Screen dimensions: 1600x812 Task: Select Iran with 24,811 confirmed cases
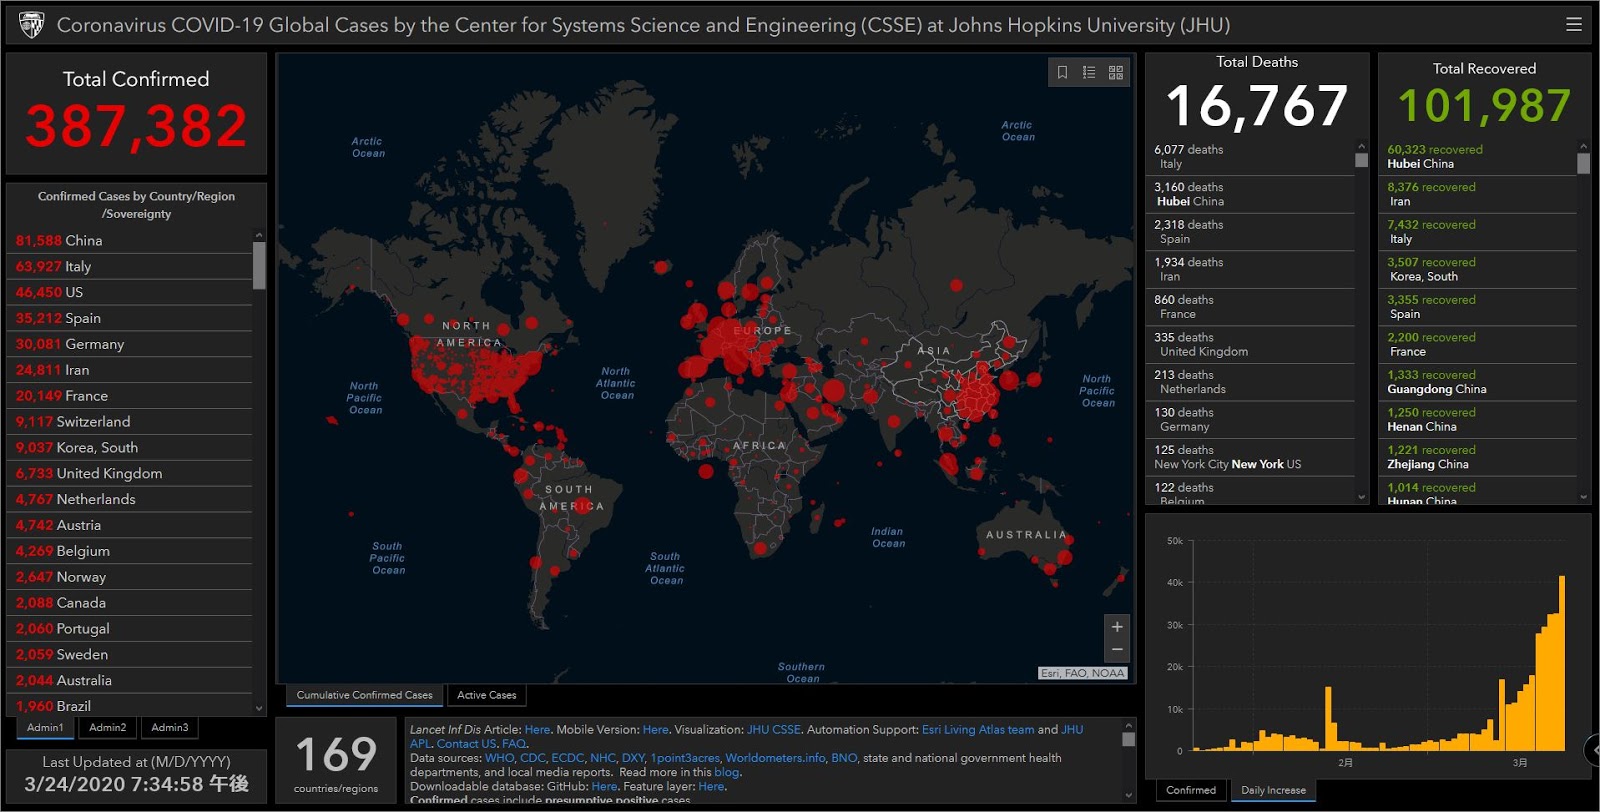pyautogui.click(x=130, y=370)
